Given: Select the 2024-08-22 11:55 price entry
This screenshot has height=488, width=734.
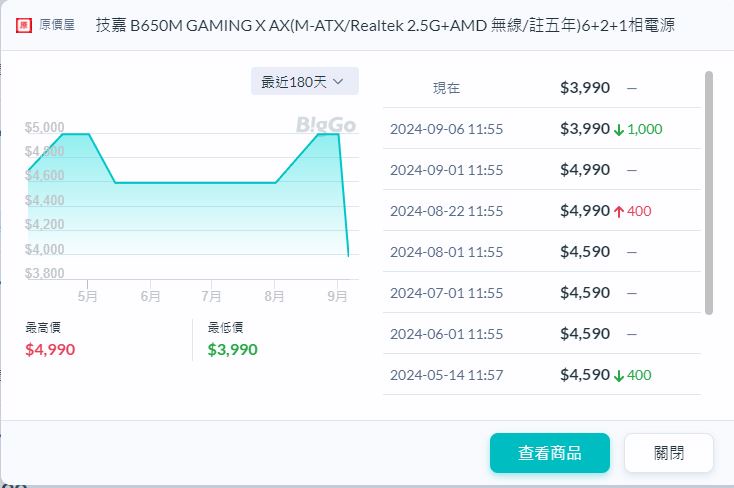Looking at the screenshot, I should pyautogui.click(x=446, y=211).
